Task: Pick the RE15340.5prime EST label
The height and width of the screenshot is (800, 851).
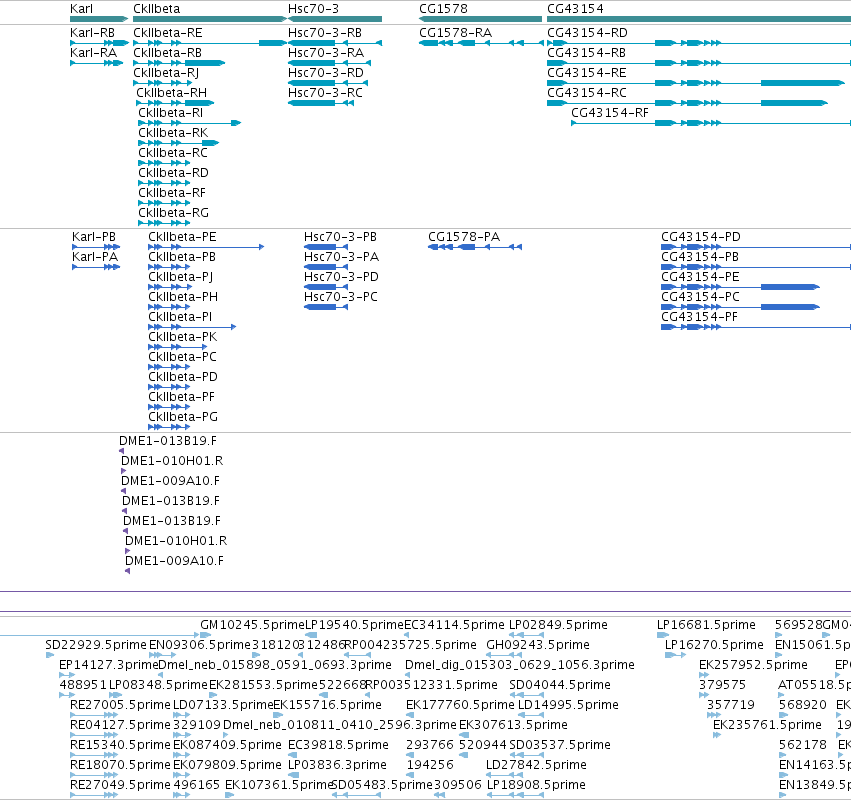Action: click(120, 745)
